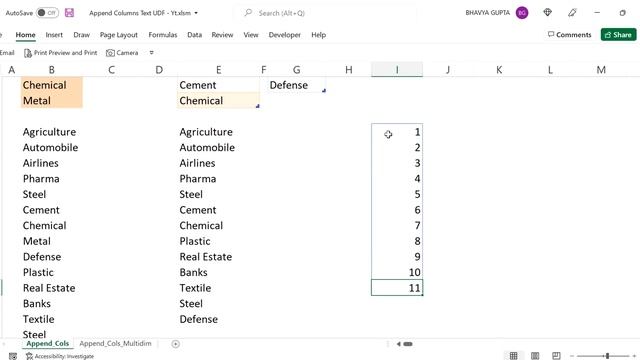
Task: Select the highlighted Chemical cell in column E
Action: tap(218, 100)
